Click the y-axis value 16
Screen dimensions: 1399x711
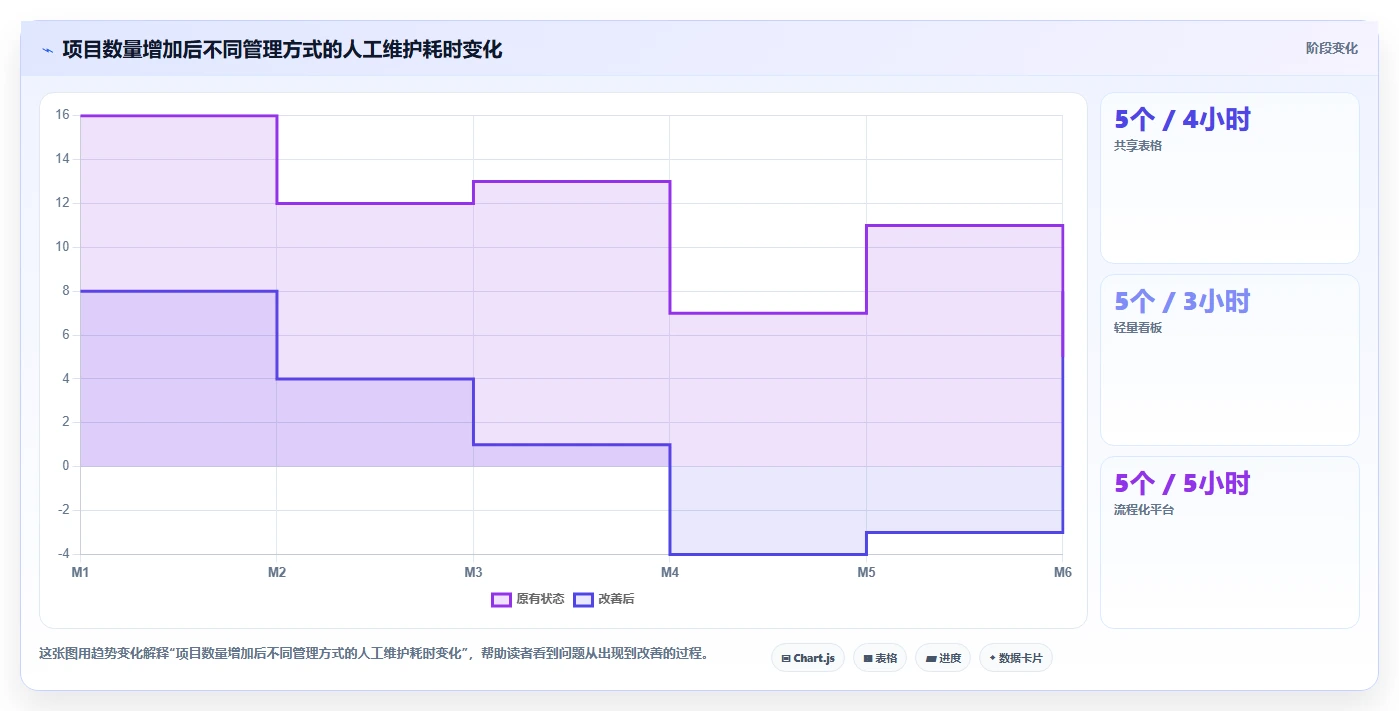point(62,115)
